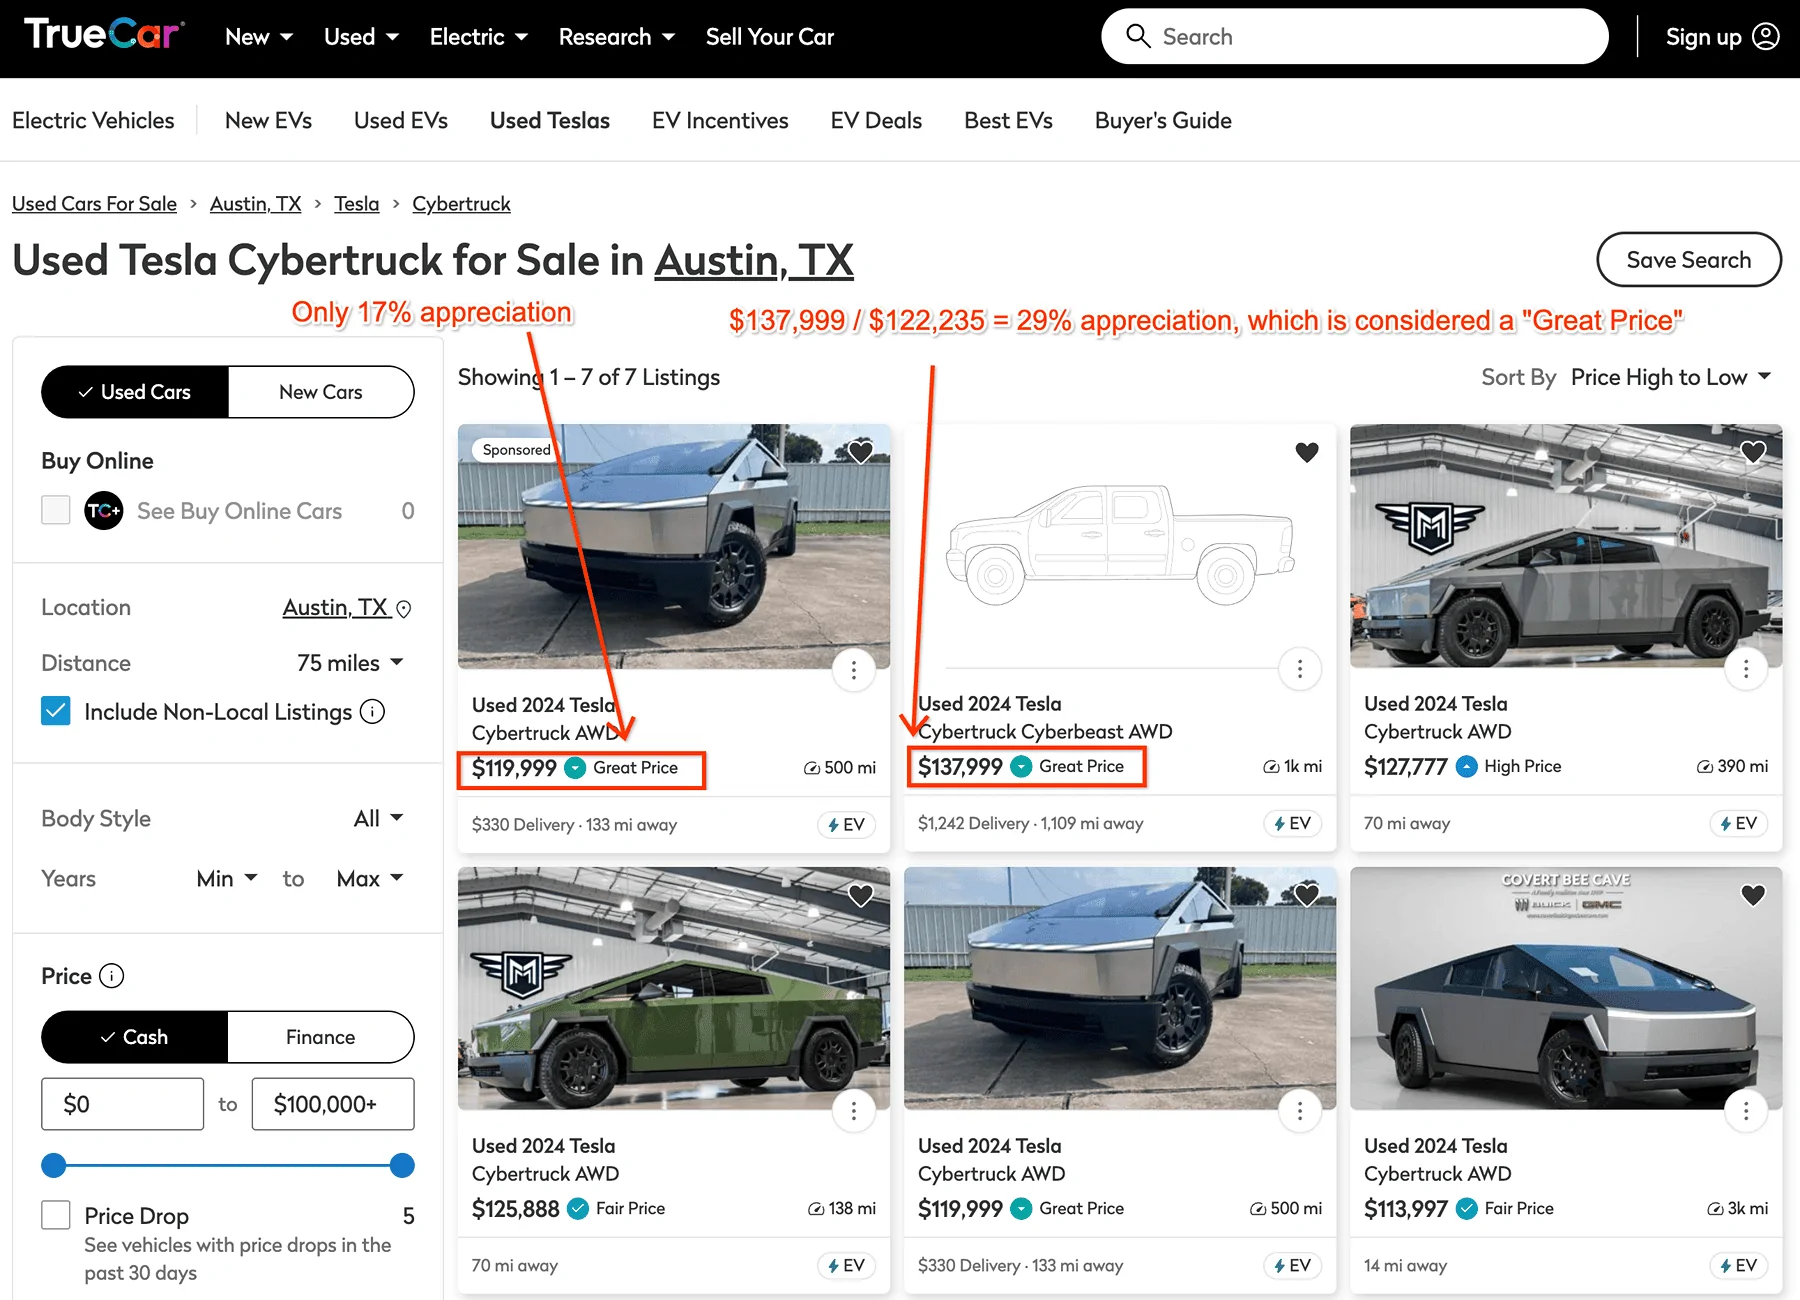Viewport: 1800px width, 1300px height.
Task: Click the Fair Price badge icon on $125,888 listing
Action: click(x=578, y=1209)
